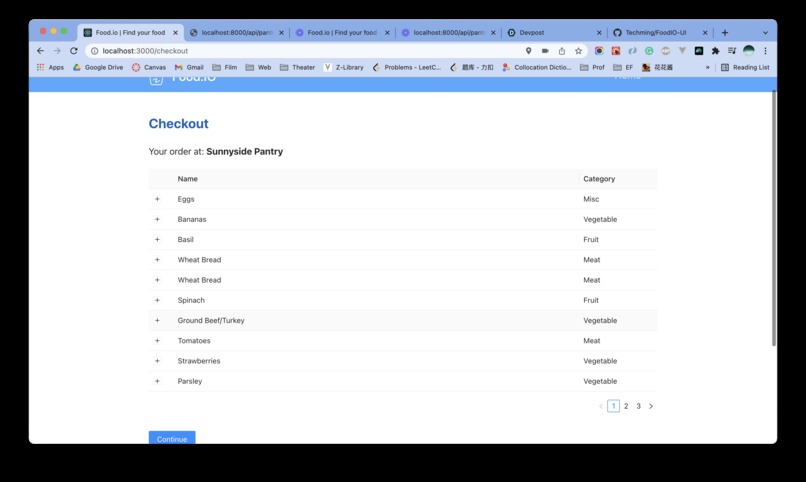This screenshot has height=482, width=806.
Task: Open the Chrome profile avatar
Action: click(x=749, y=51)
